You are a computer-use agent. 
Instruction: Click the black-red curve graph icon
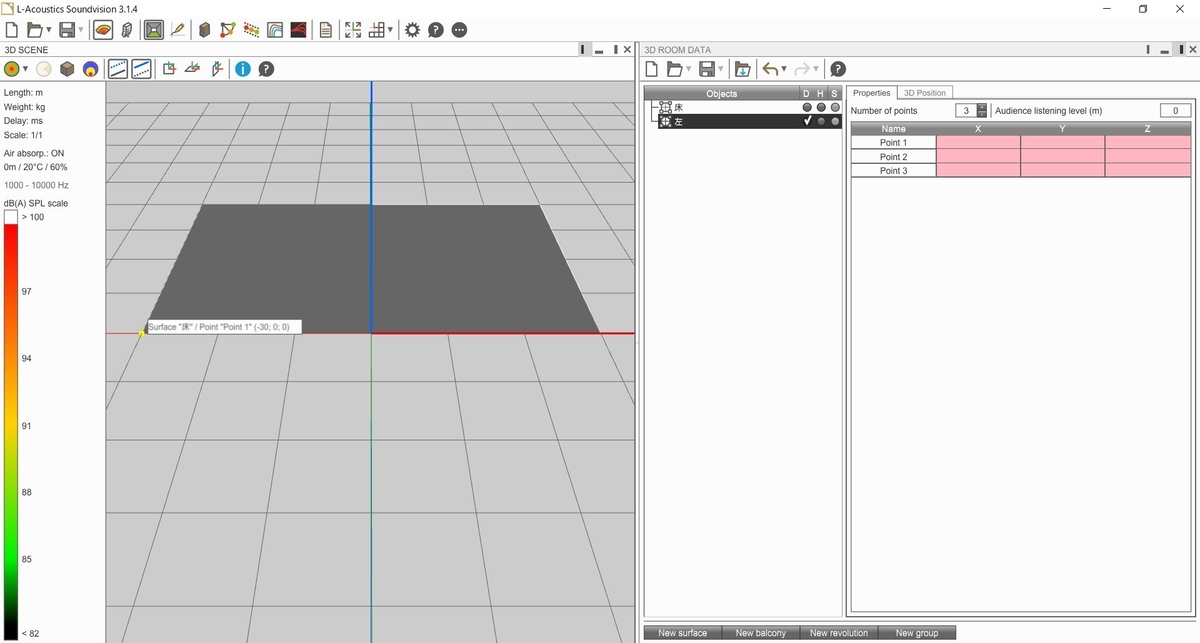click(x=298, y=30)
